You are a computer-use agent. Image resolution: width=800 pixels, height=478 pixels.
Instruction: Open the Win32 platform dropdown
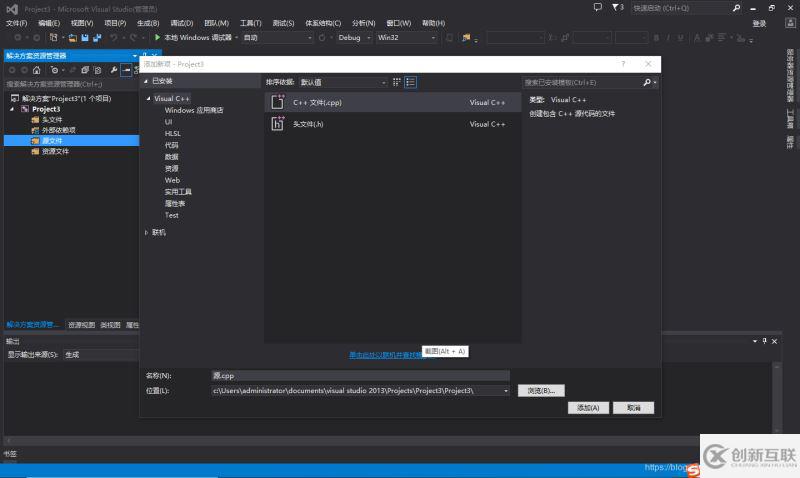[x=407, y=38]
